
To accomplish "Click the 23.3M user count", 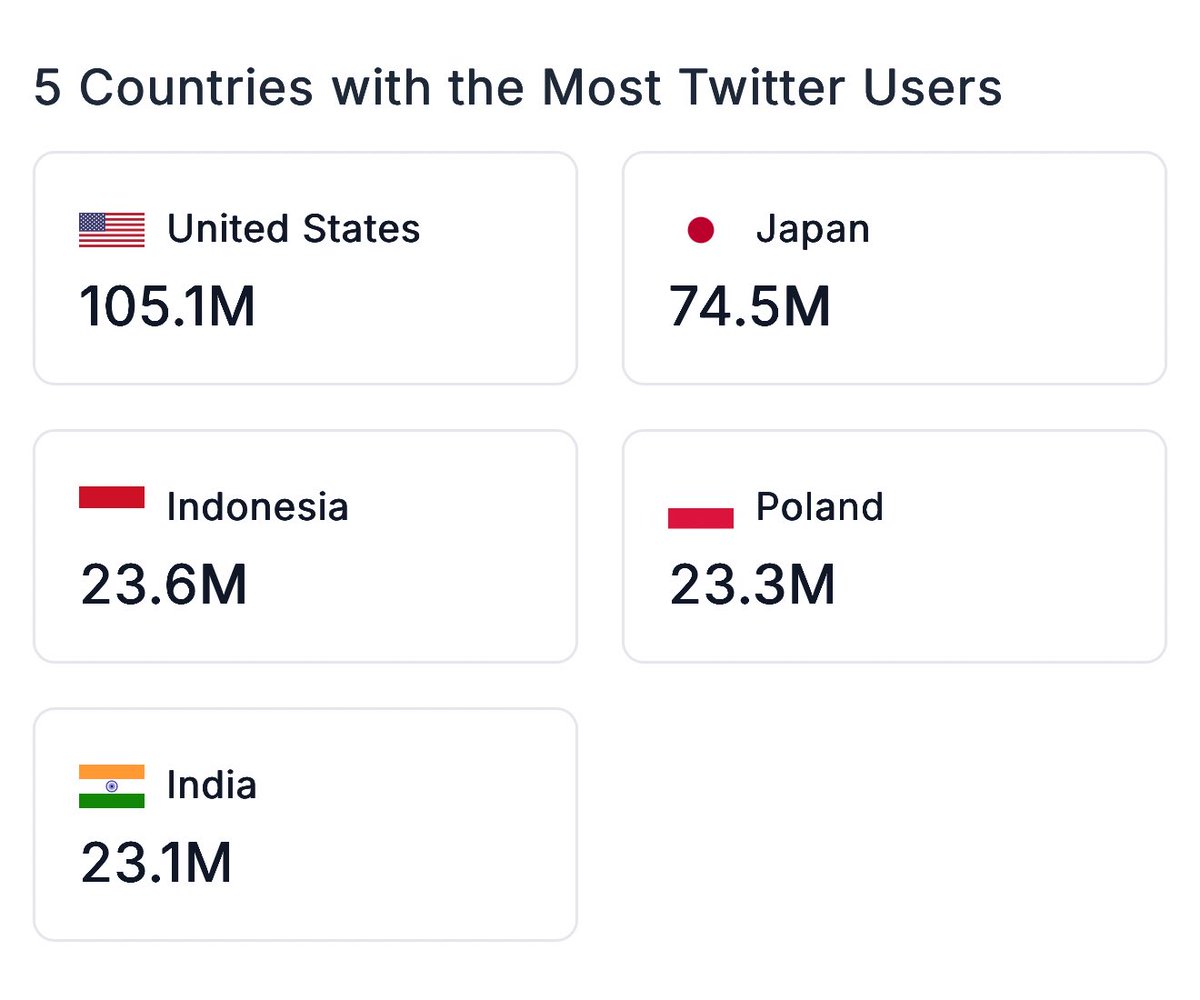I will (752, 584).
